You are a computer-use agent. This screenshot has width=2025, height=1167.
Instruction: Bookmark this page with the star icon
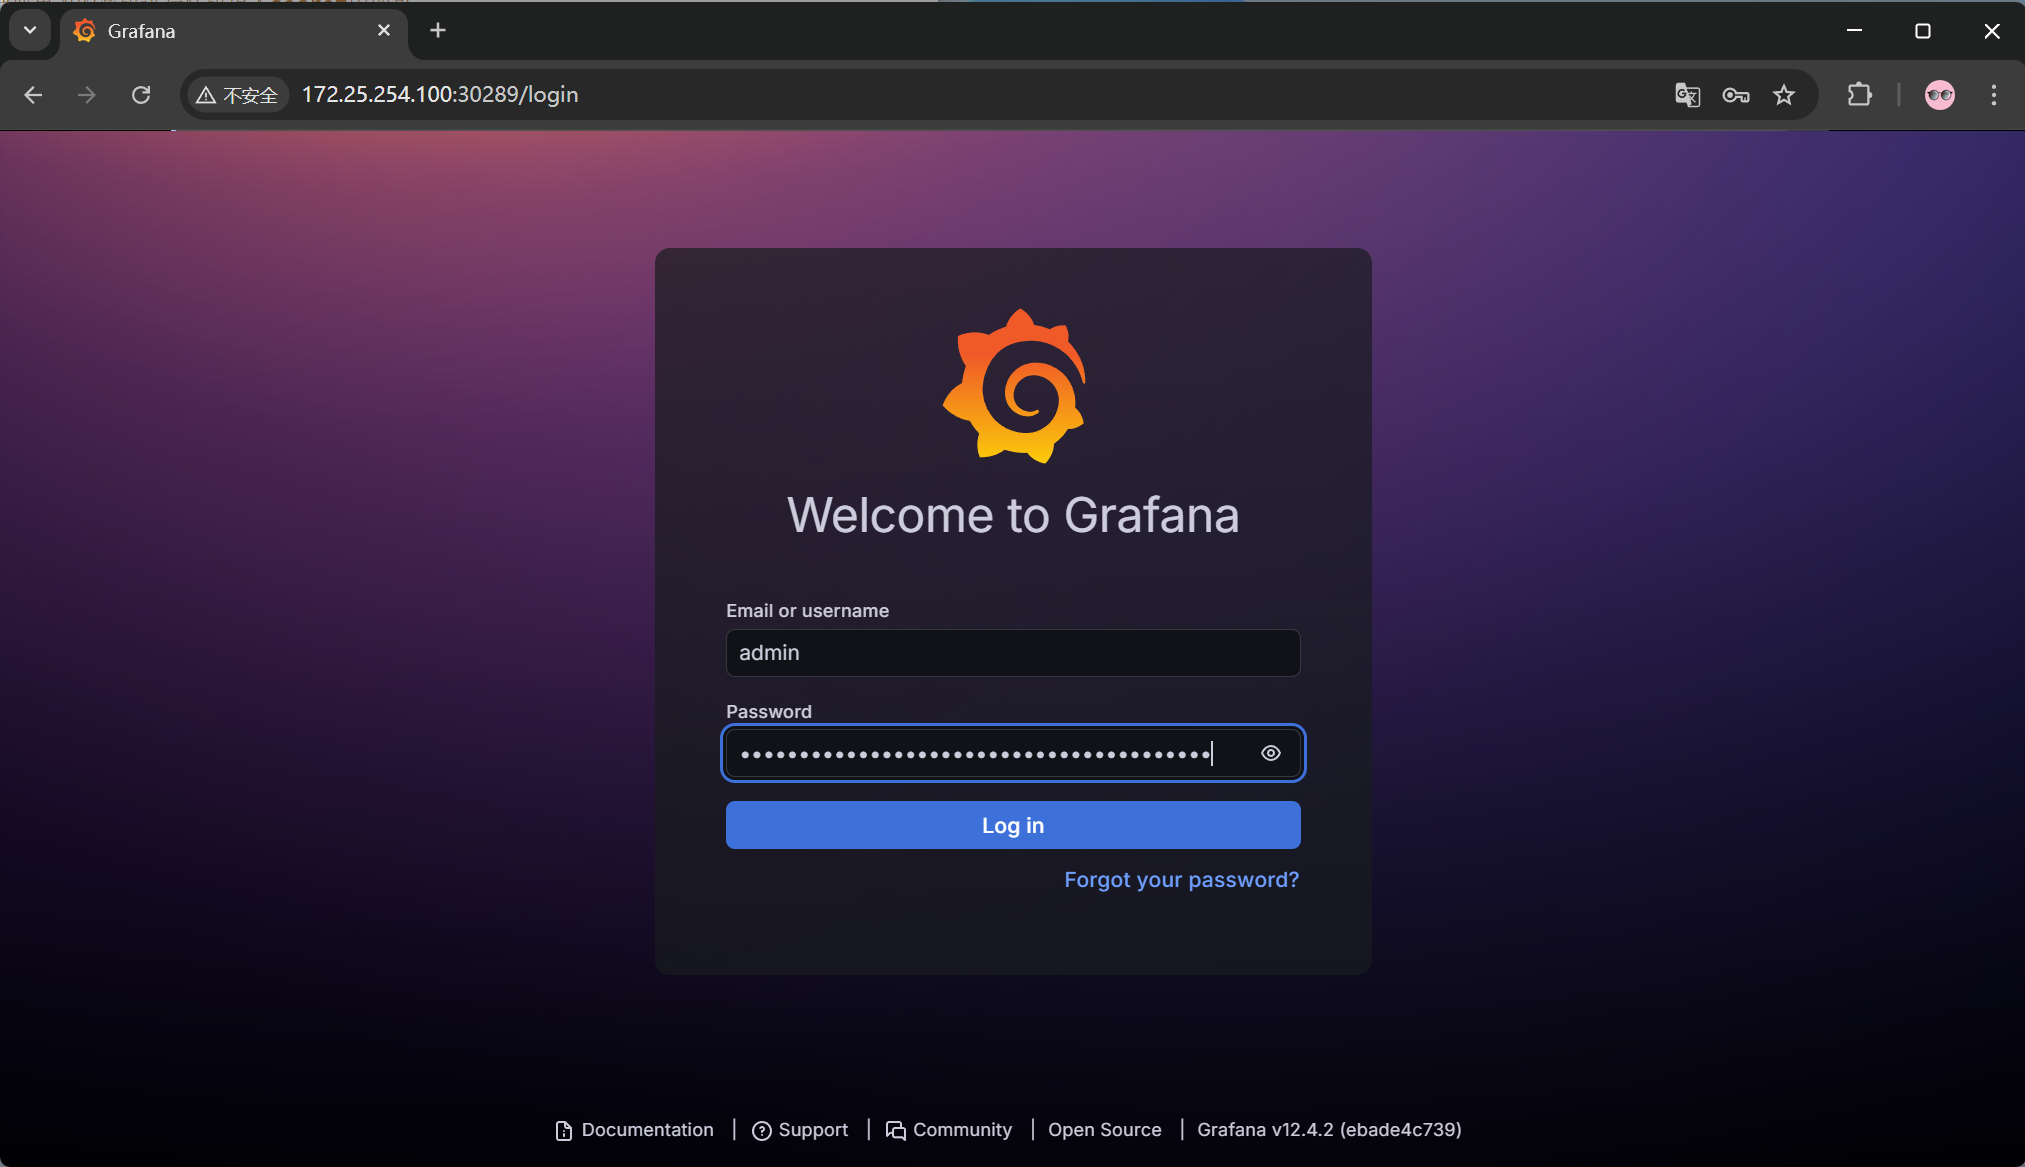(1783, 95)
